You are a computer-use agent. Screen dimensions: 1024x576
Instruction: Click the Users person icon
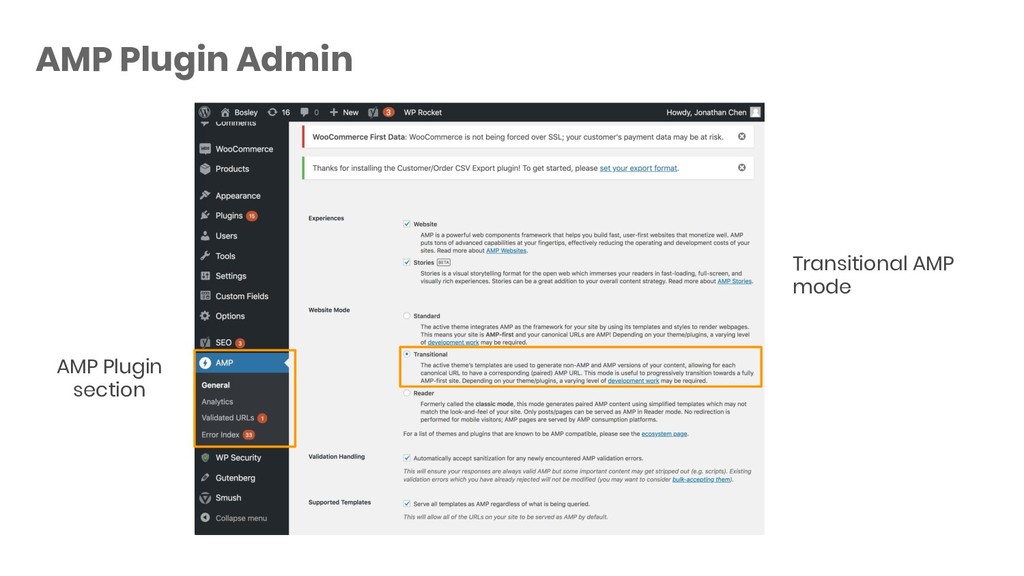click(205, 236)
